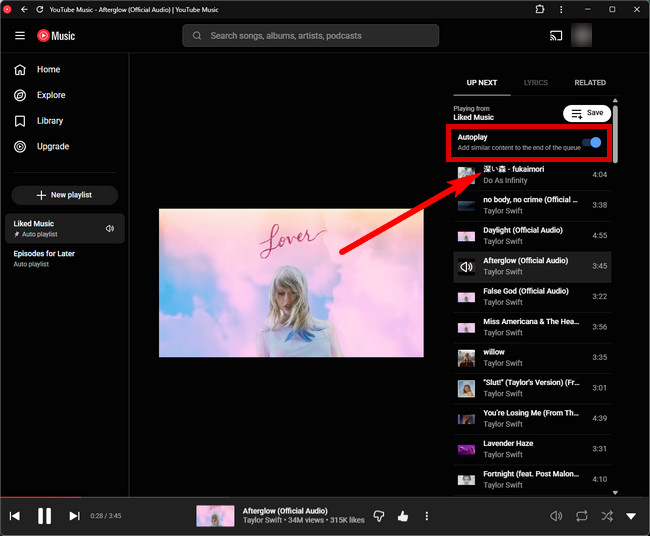Open the title bar three-dot menu
This screenshot has height=536, width=650.
click(x=561, y=9)
